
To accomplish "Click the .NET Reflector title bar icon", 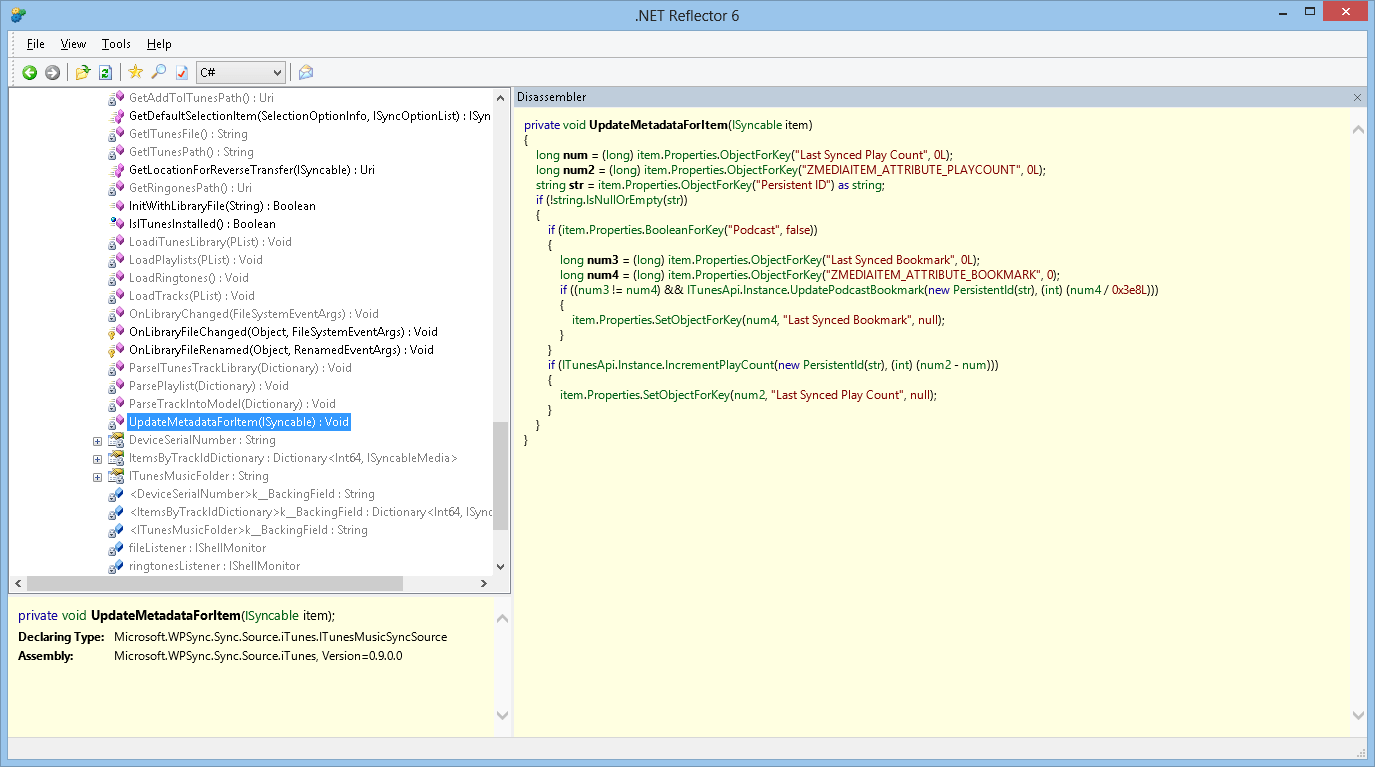I will pyautogui.click(x=18, y=15).
